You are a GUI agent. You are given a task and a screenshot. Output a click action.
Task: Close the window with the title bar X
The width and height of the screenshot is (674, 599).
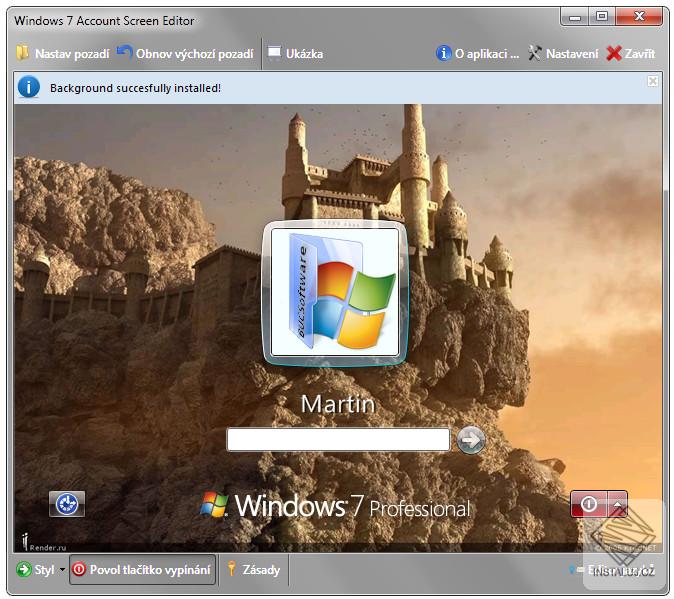click(x=639, y=17)
